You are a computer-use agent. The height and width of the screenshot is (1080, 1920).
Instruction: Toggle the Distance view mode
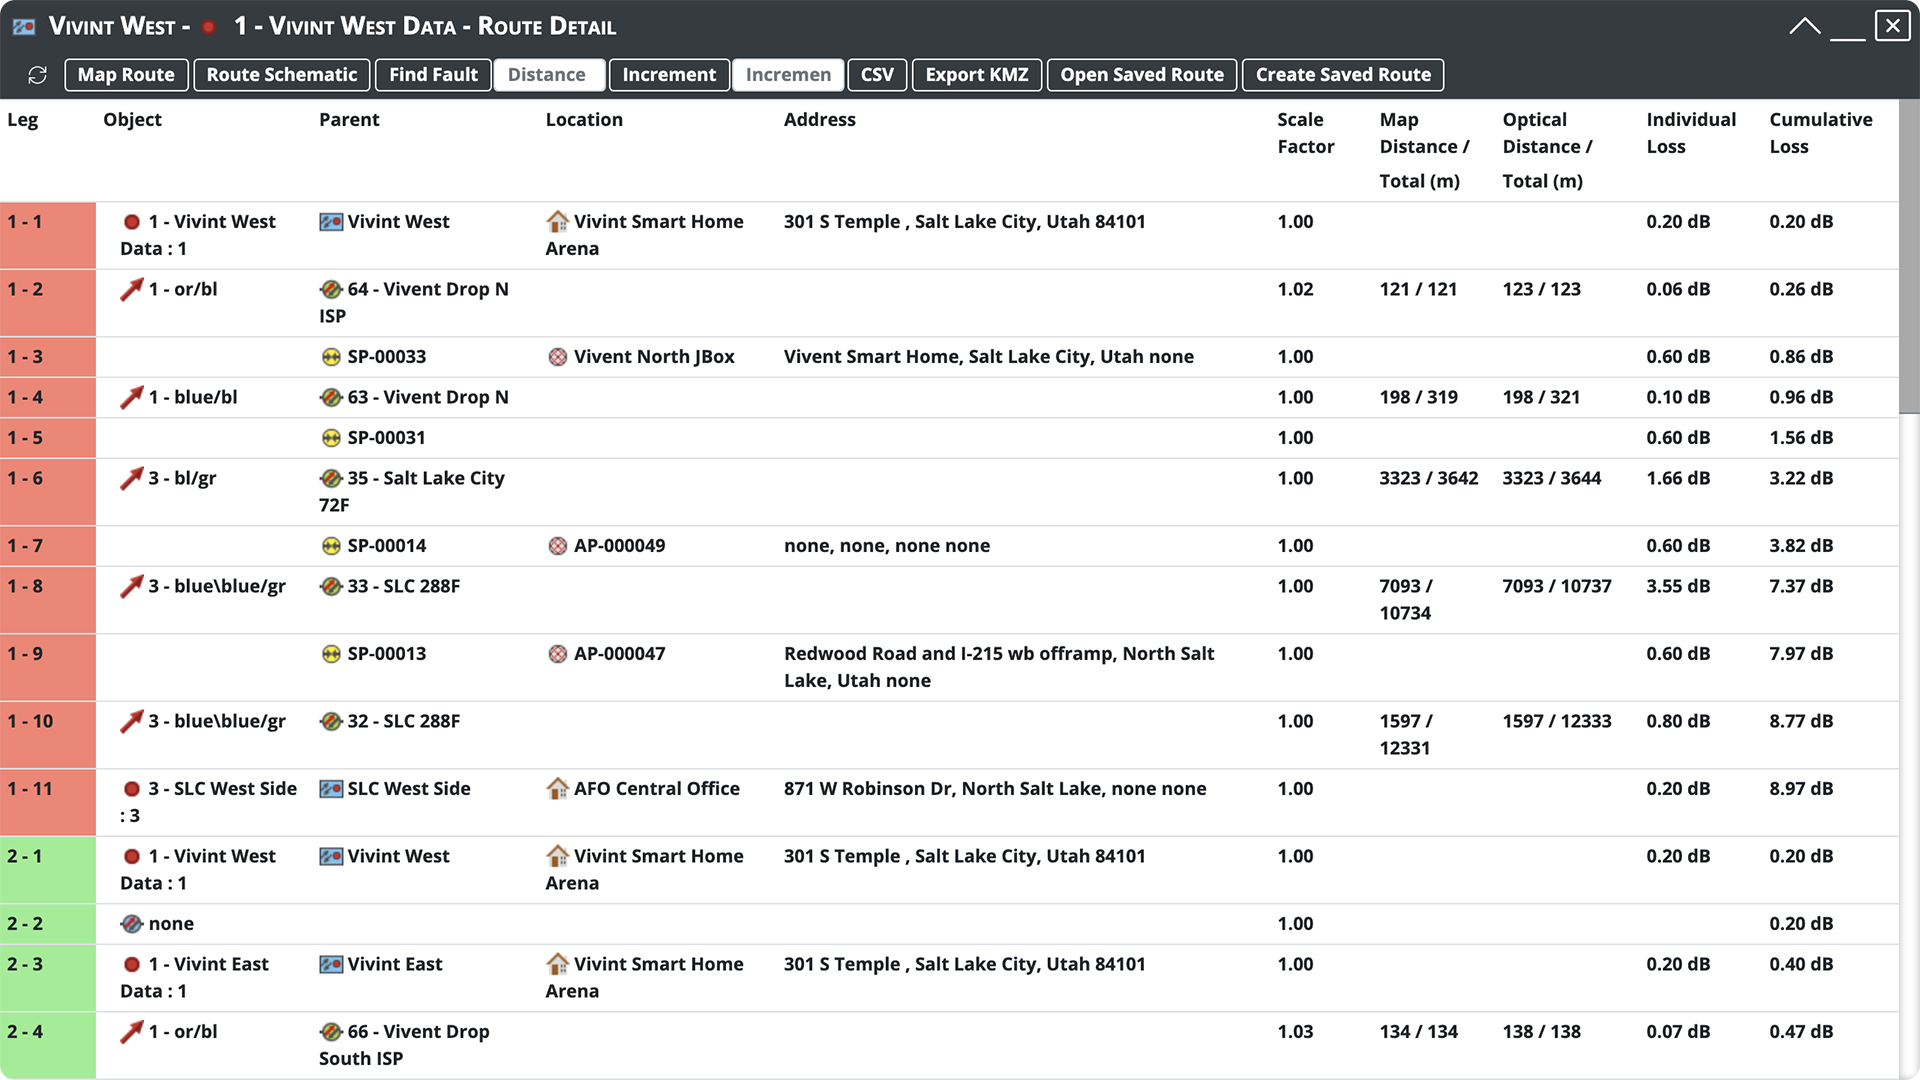[x=546, y=74]
